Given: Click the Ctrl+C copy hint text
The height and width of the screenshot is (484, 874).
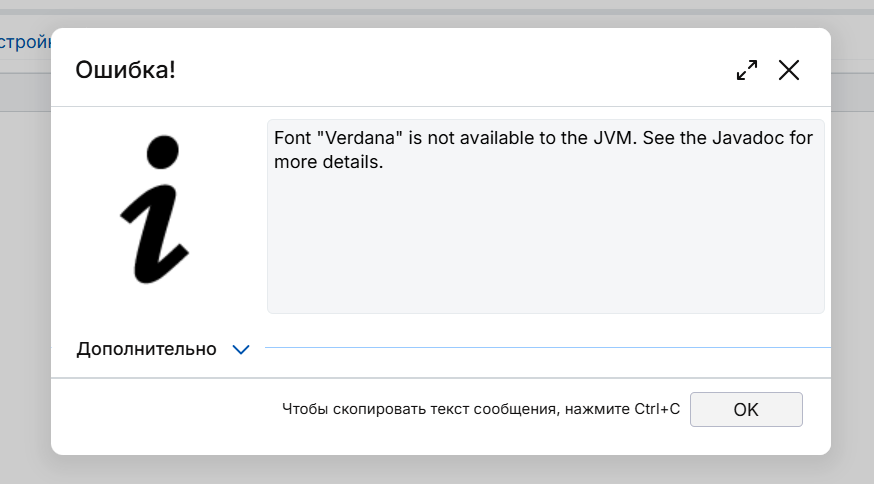Looking at the screenshot, I should pos(480,409).
